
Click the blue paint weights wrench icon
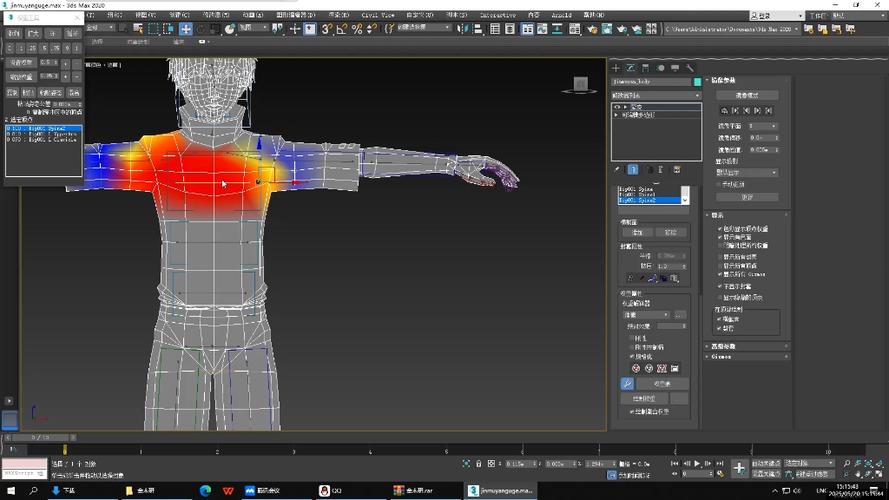point(627,384)
